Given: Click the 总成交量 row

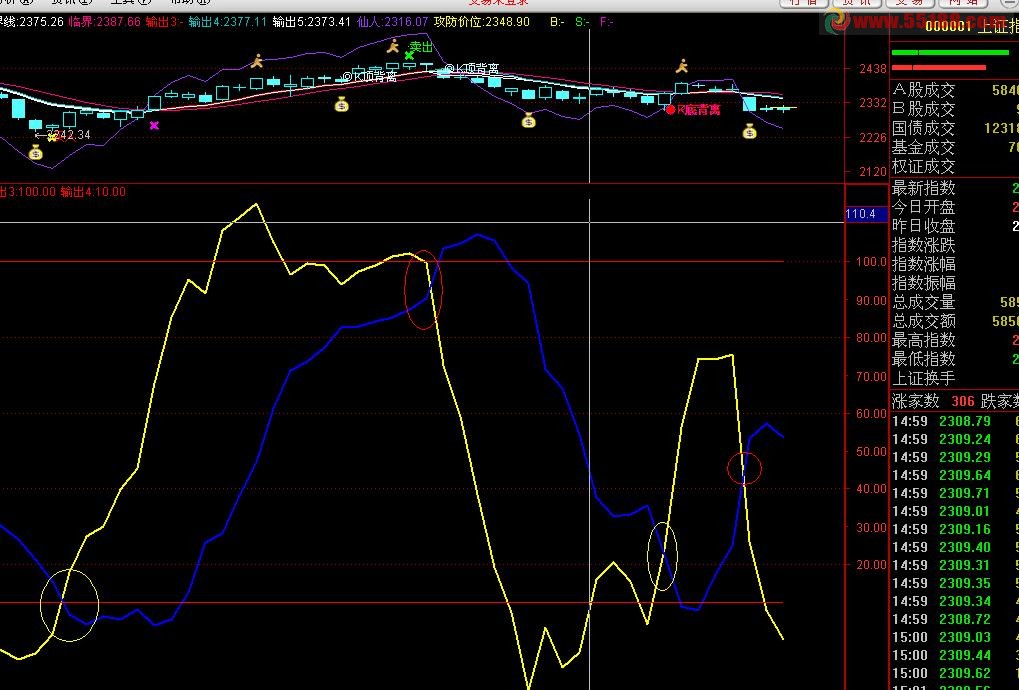Looking at the screenshot, I should 955,302.
